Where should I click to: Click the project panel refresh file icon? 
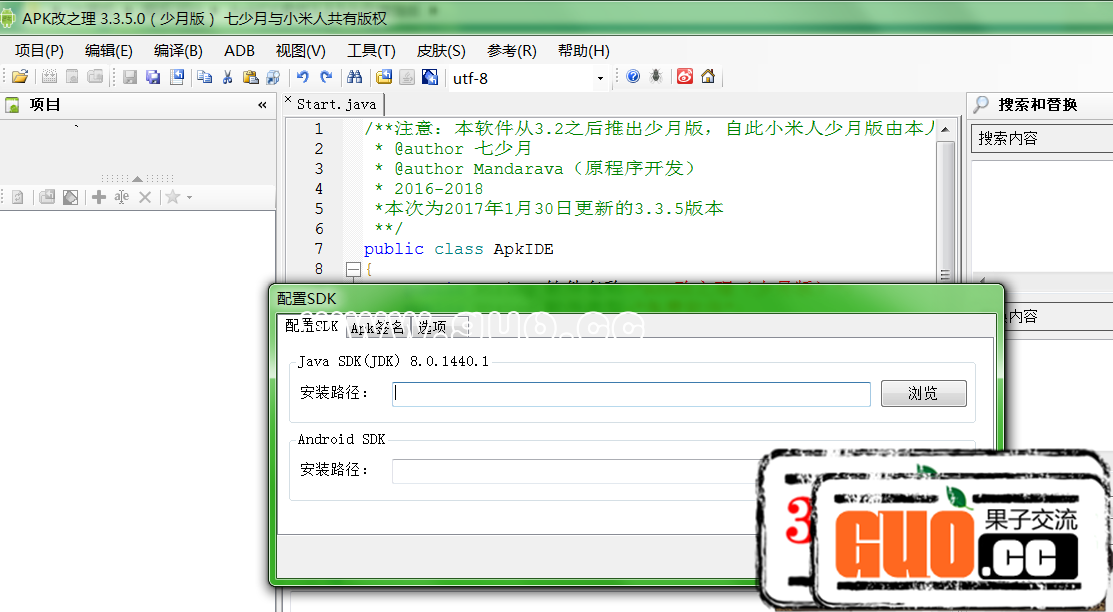(18, 197)
